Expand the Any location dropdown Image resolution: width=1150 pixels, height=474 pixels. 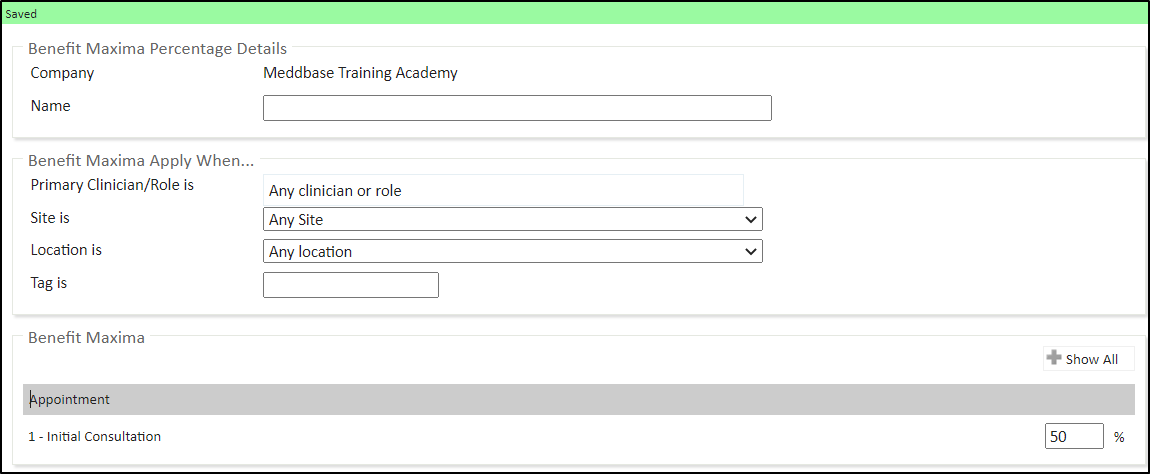click(x=512, y=252)
